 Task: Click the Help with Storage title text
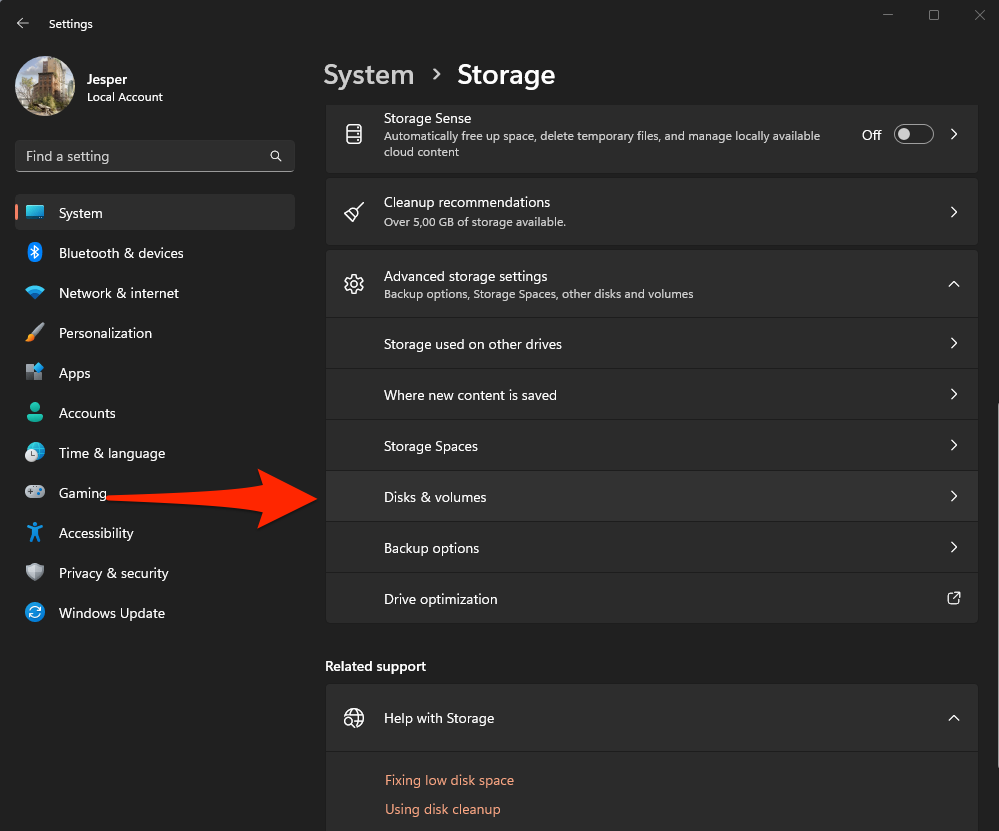(x=439, y=718)
